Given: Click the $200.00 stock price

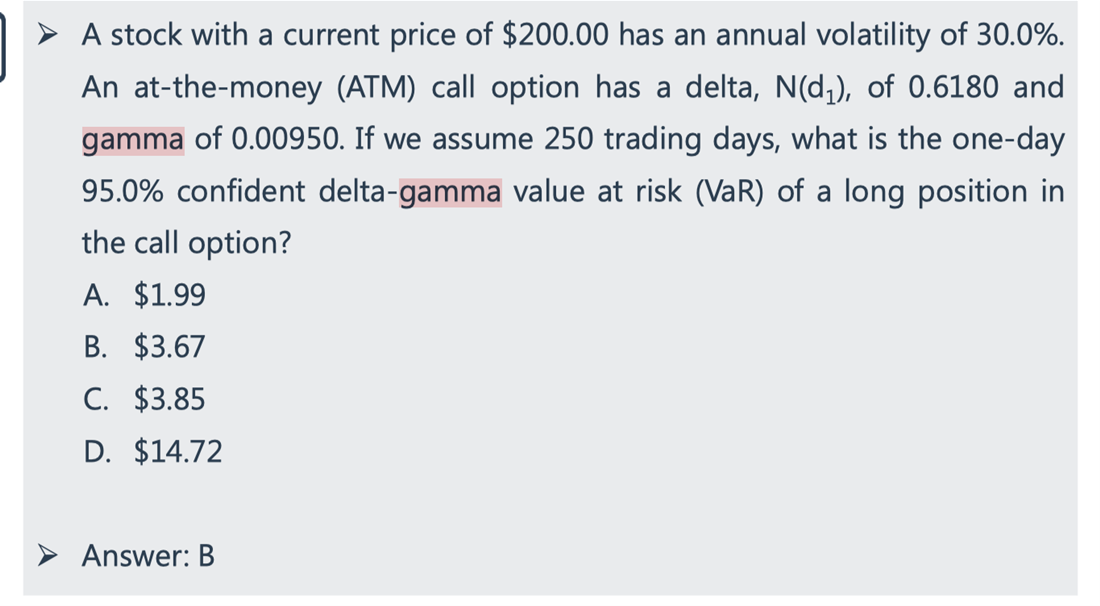Looking at the screenshot, I should 556,34.
